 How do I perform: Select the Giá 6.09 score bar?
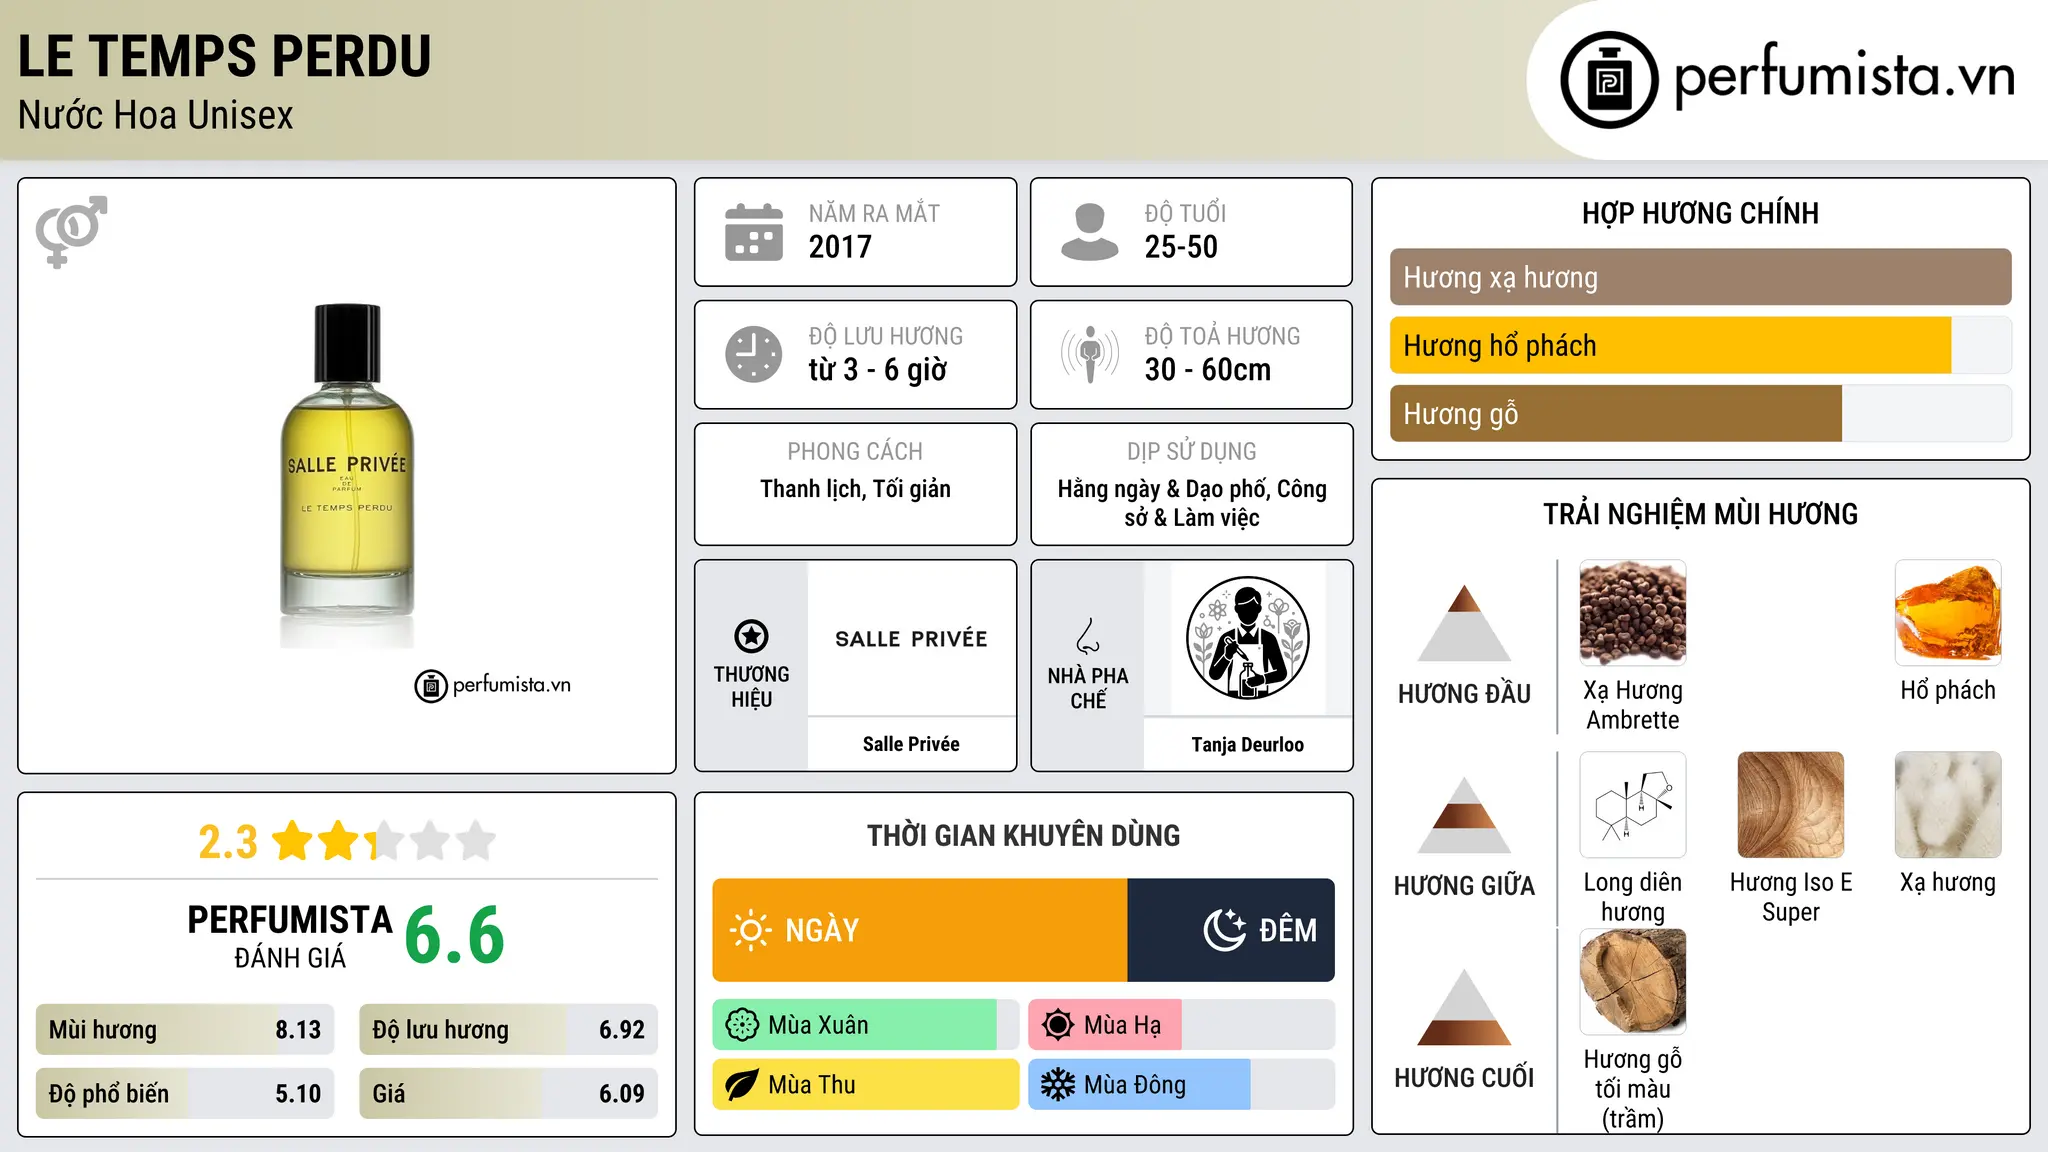[508, 1094]
